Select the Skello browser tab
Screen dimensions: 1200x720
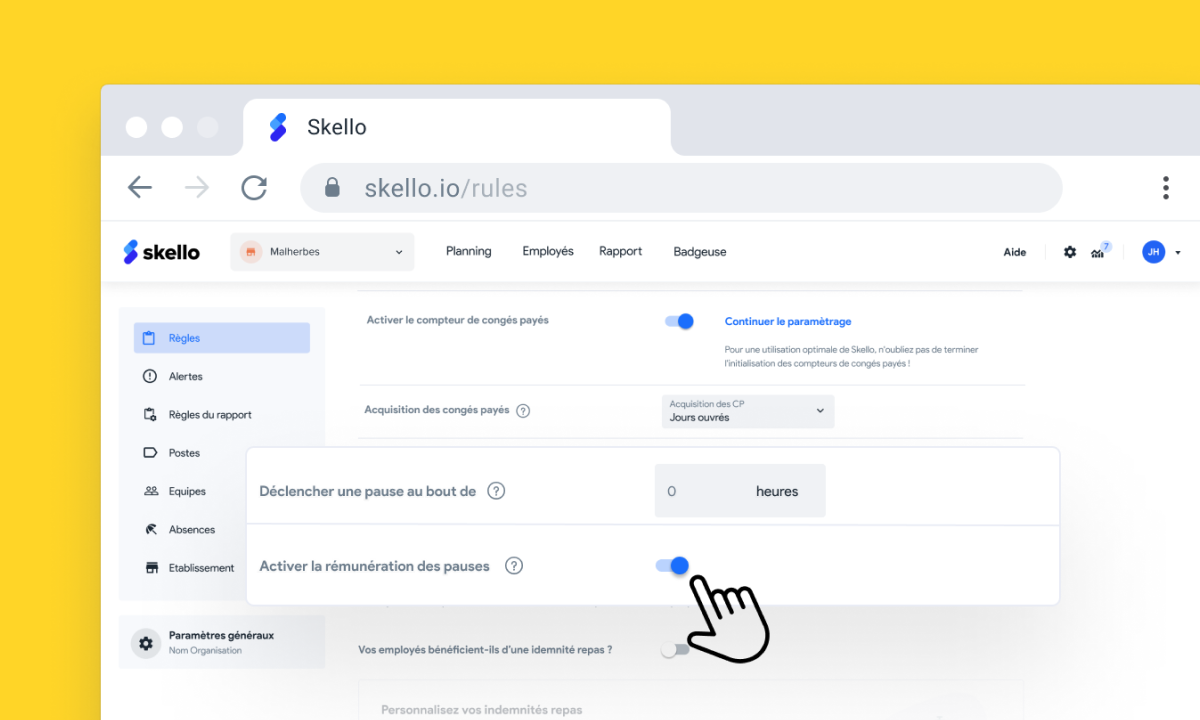(456, 127)
